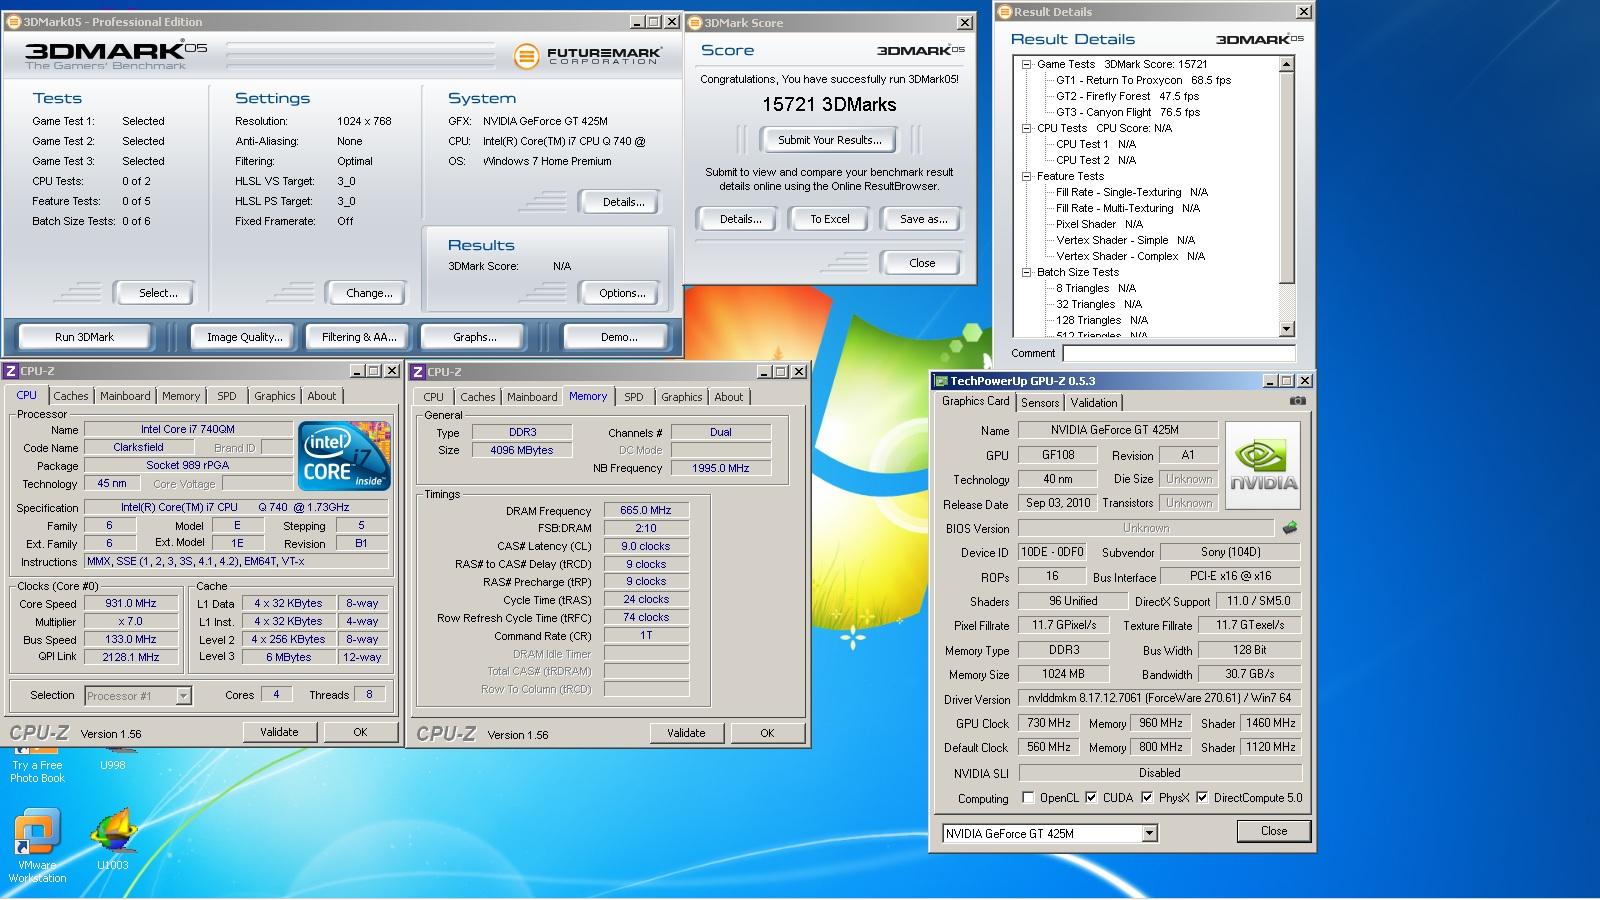Collapse the Game Tests tree node

(1026, 64)
